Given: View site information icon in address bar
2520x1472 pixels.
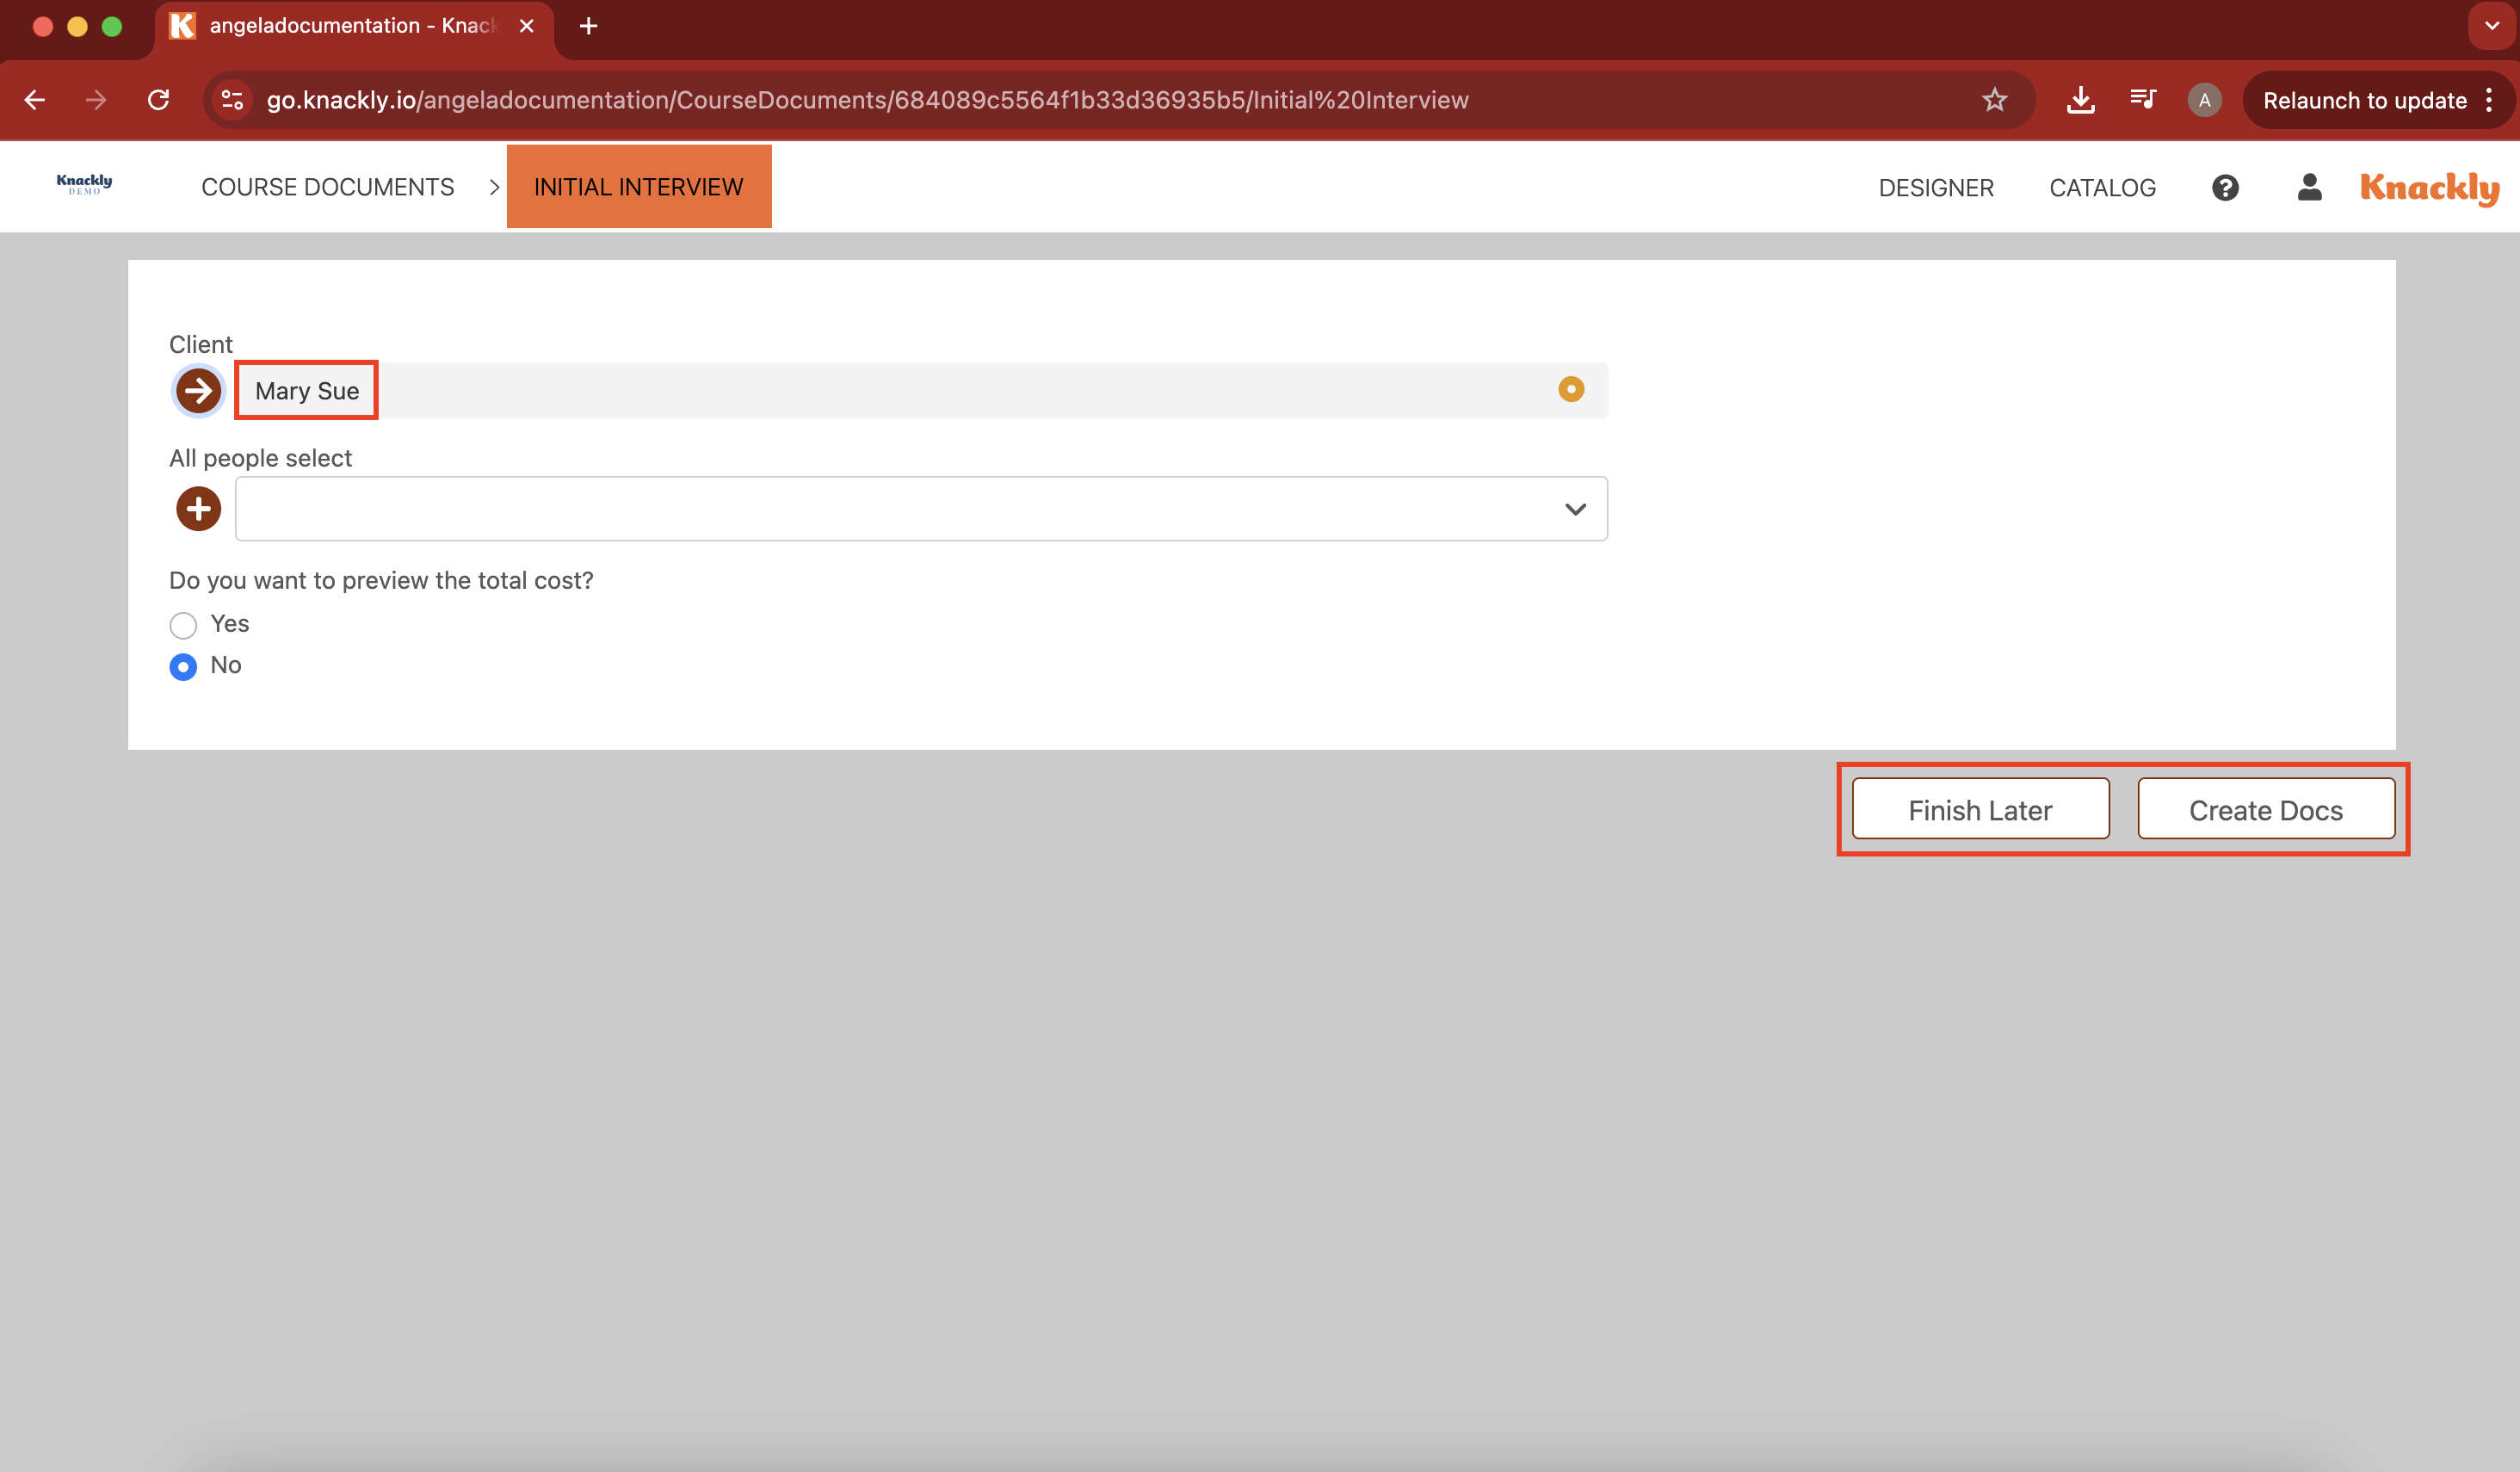Looking at the screenshot, I should click(x=232, y=100).
